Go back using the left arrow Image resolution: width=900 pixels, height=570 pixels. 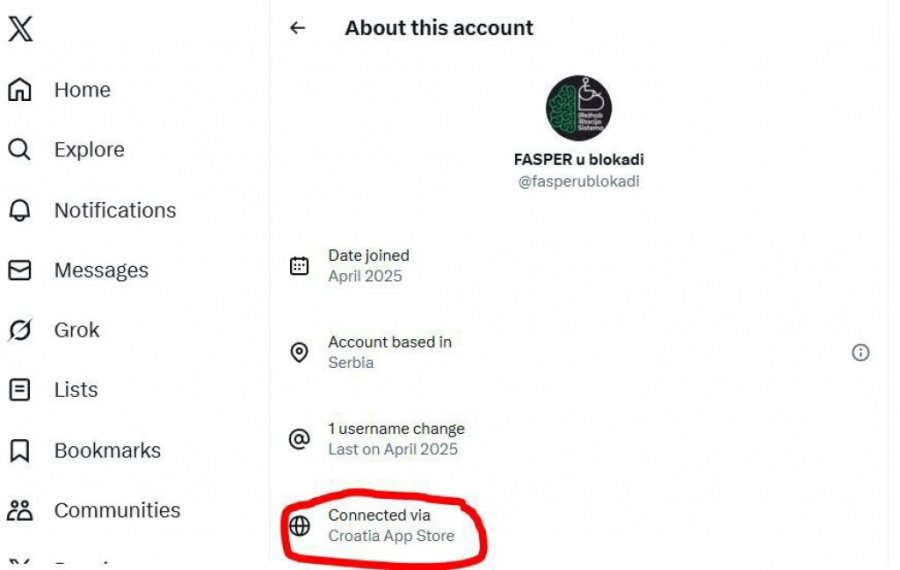pos(297,28)
